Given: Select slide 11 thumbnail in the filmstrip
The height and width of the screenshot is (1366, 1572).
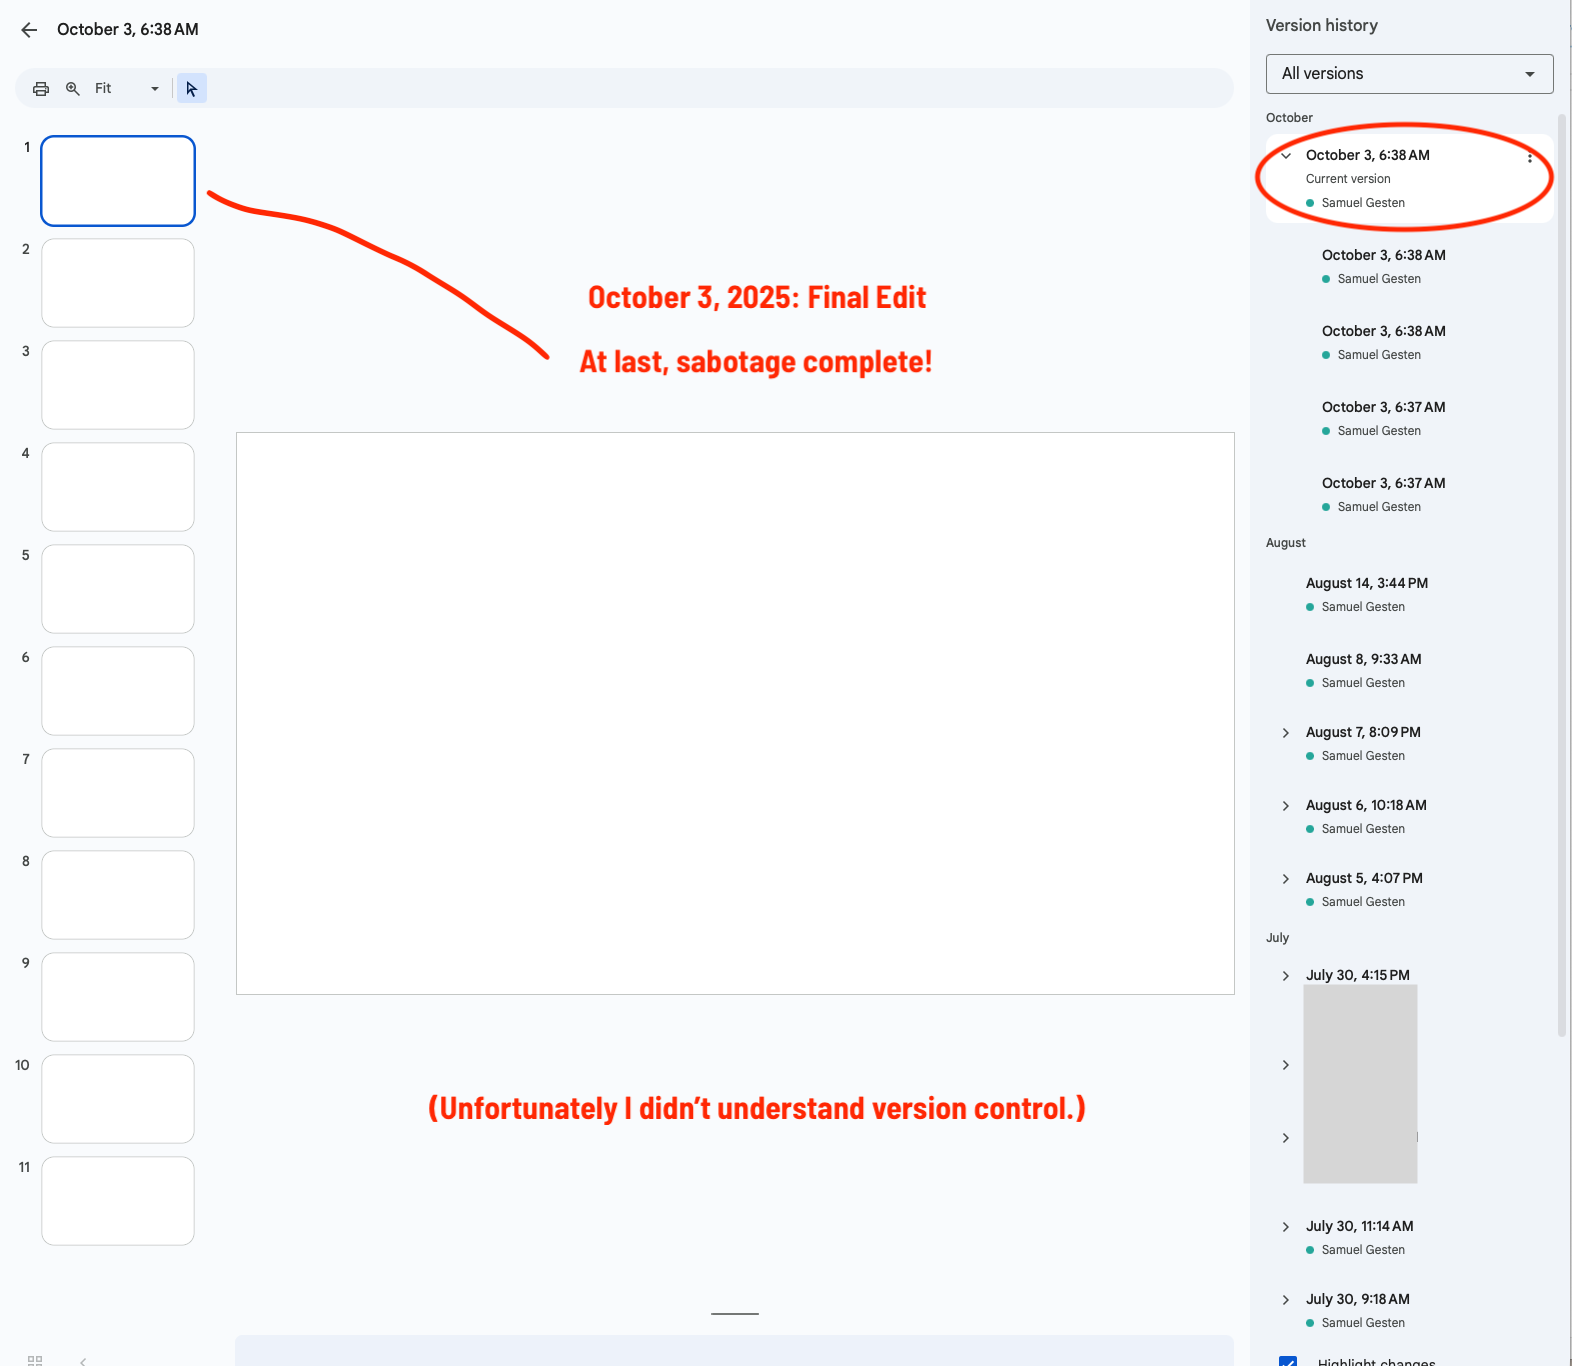Looking at the screenshot, I should coord(118,1201).
